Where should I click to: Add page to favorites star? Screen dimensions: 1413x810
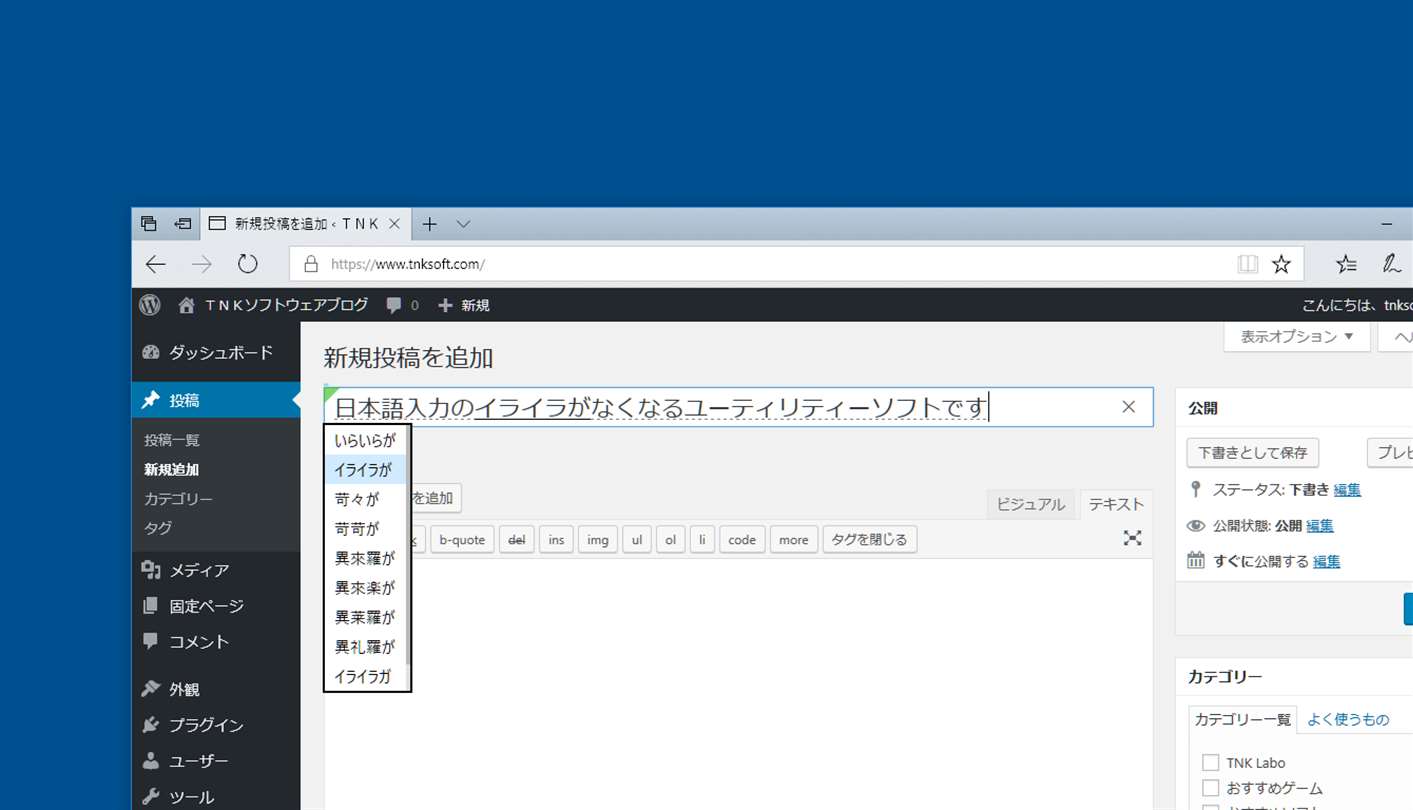coord(1281,264)
